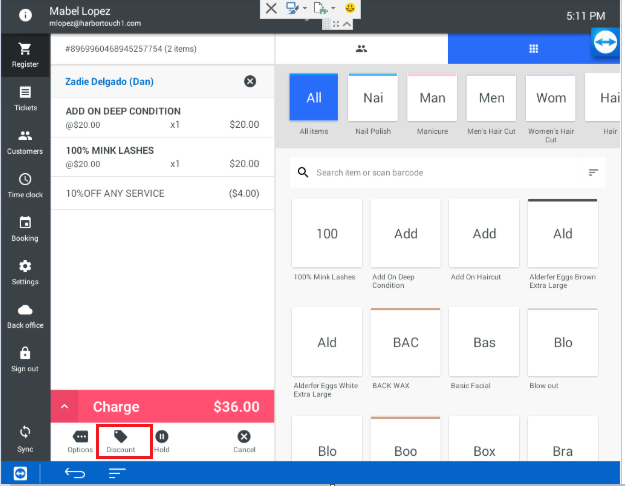Image resolution: width=625 pixels, height=486 pixels.
Task: Open order Options menu
Action: pyautogui.click(x=80, y=441)
